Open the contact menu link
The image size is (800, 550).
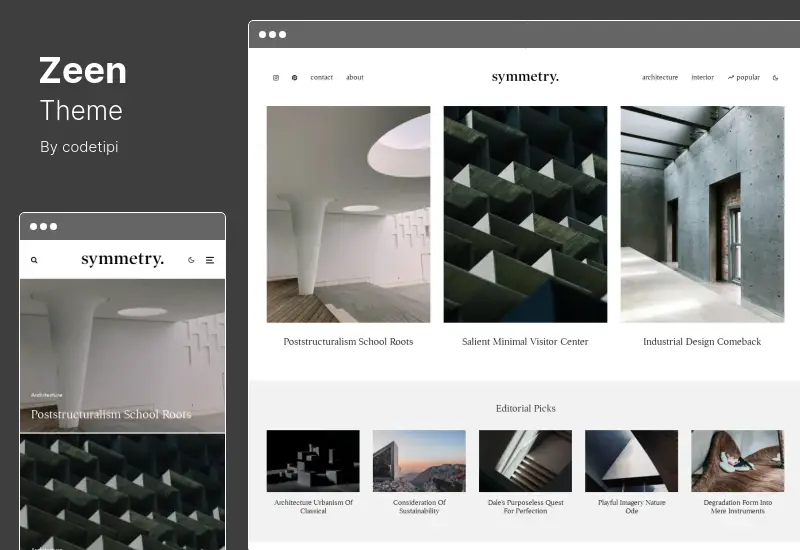click(x=321, y=78)
